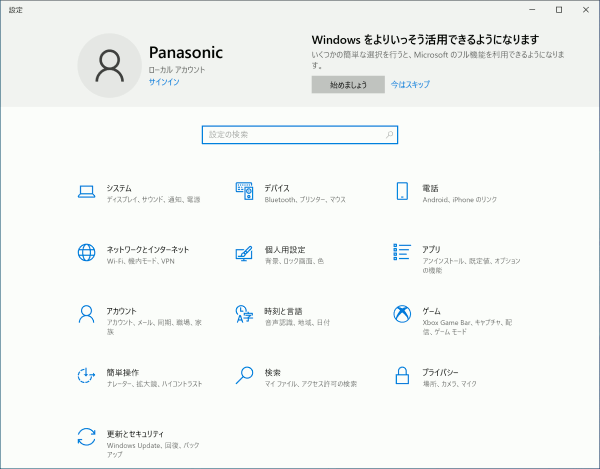
Task: Click the 今はスキップ link
Action: pos(410,85)
